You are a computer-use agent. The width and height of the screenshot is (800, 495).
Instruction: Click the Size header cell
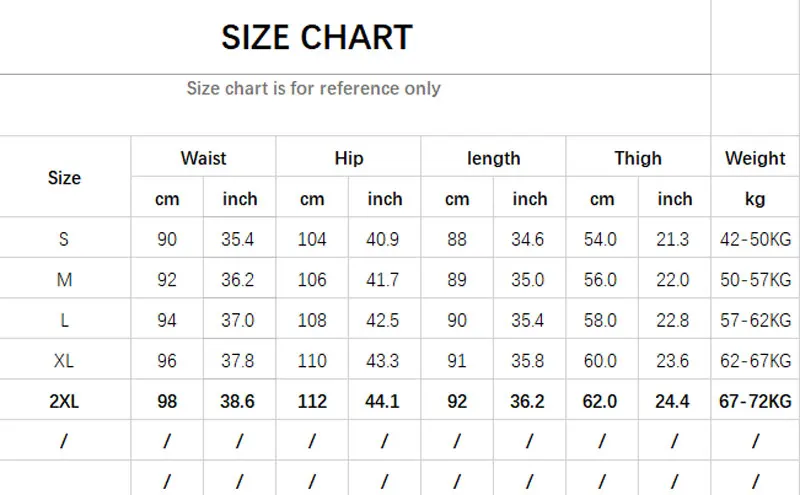(64, 178)
